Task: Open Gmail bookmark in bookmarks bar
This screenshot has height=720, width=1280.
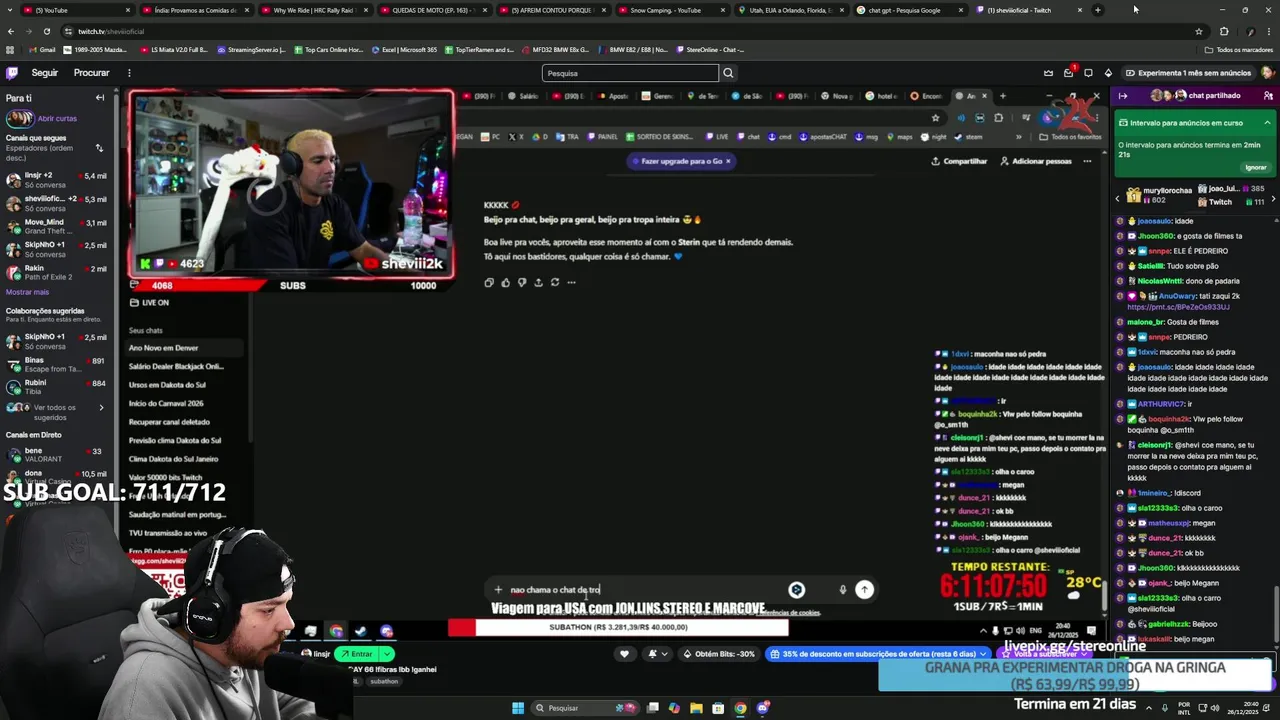Action: click(42, 49)
